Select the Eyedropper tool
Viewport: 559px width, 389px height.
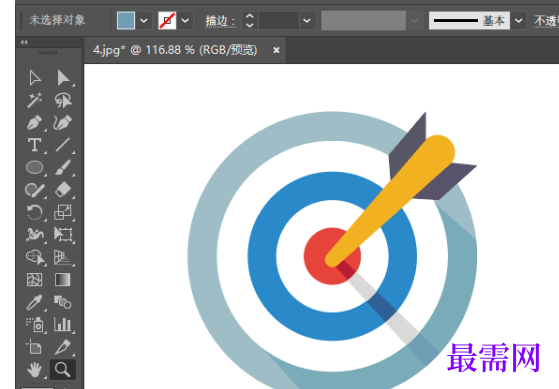[x=35, y=302]
